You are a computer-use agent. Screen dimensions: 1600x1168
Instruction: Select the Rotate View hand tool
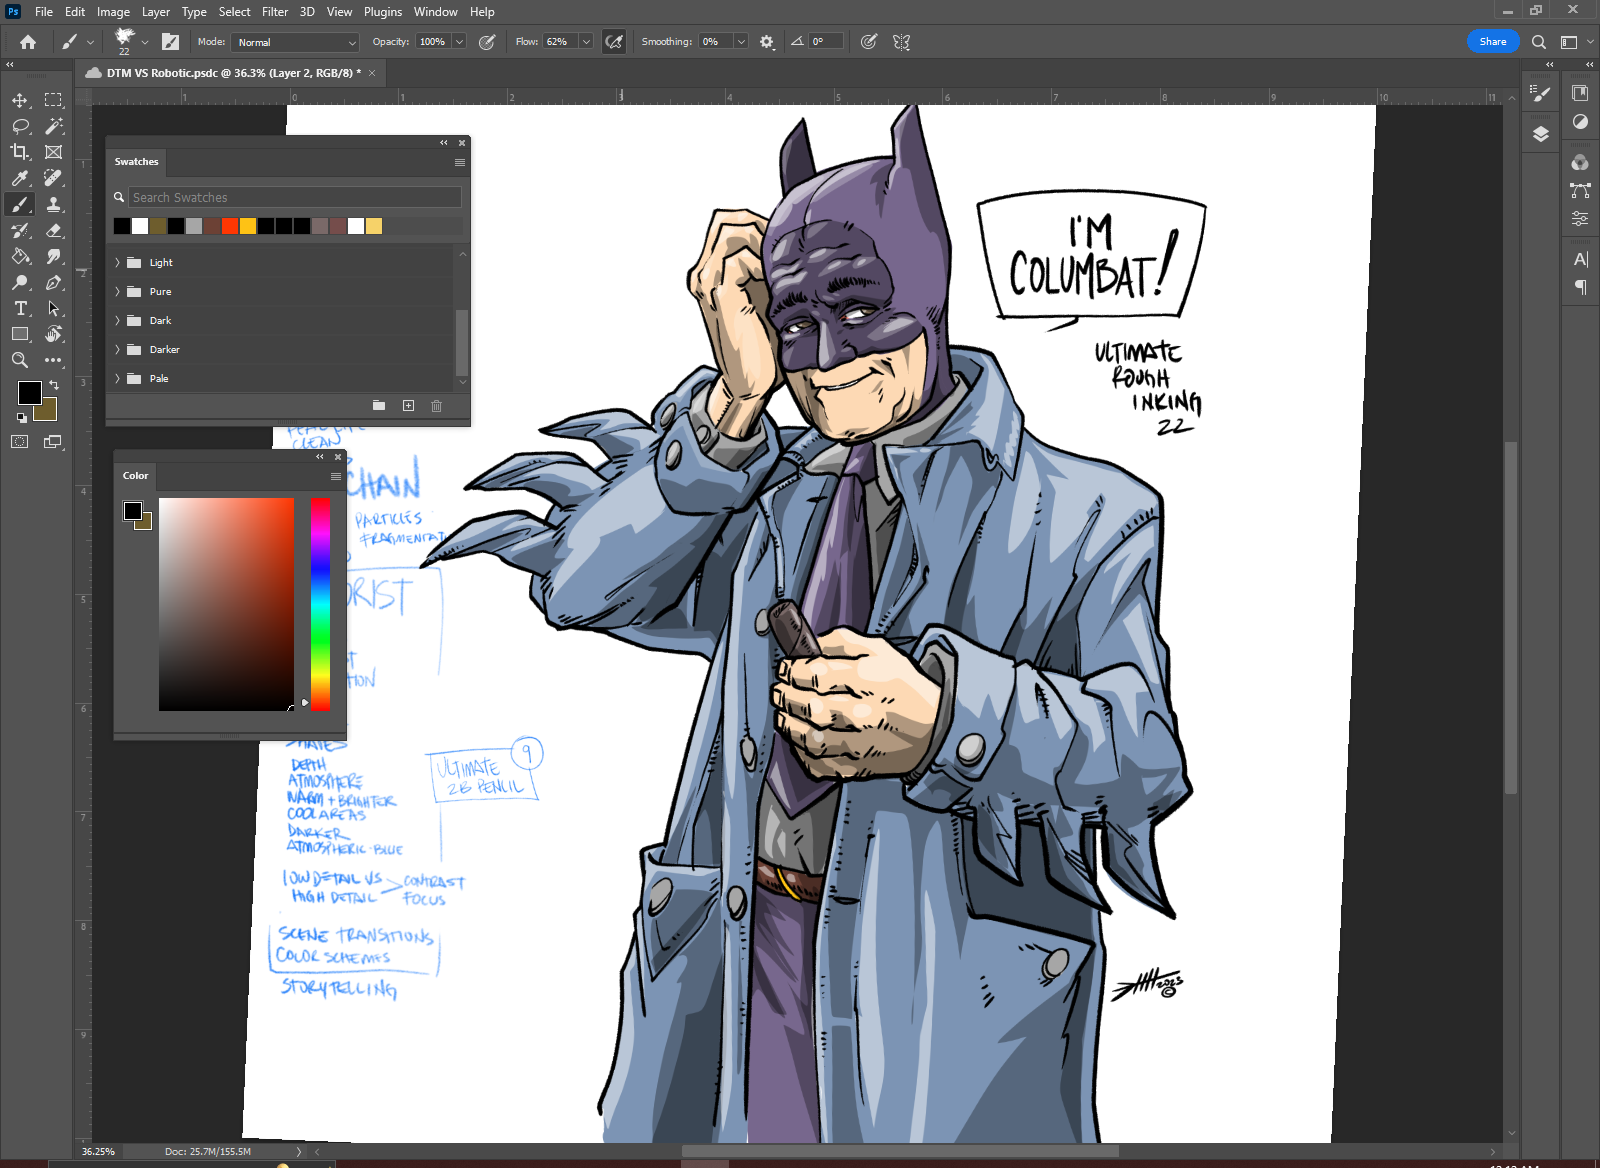point(54,334)
